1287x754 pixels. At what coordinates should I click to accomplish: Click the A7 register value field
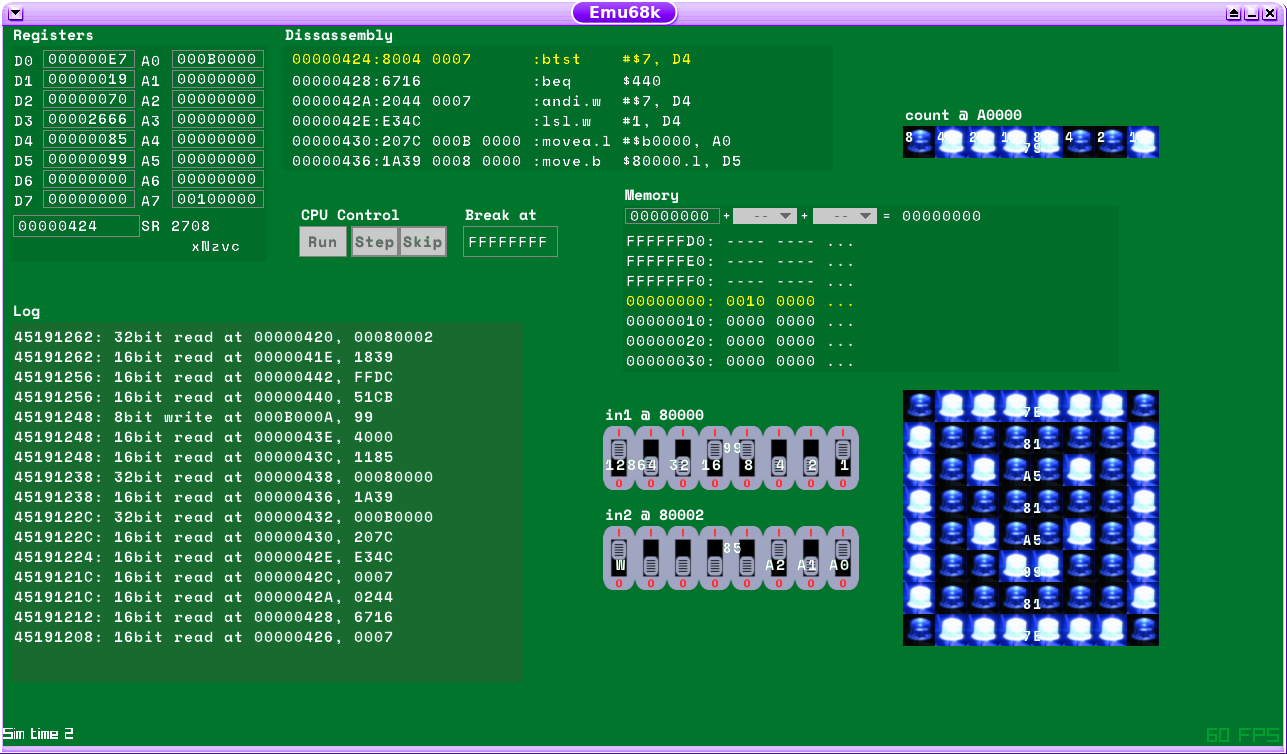click(217, 199)
